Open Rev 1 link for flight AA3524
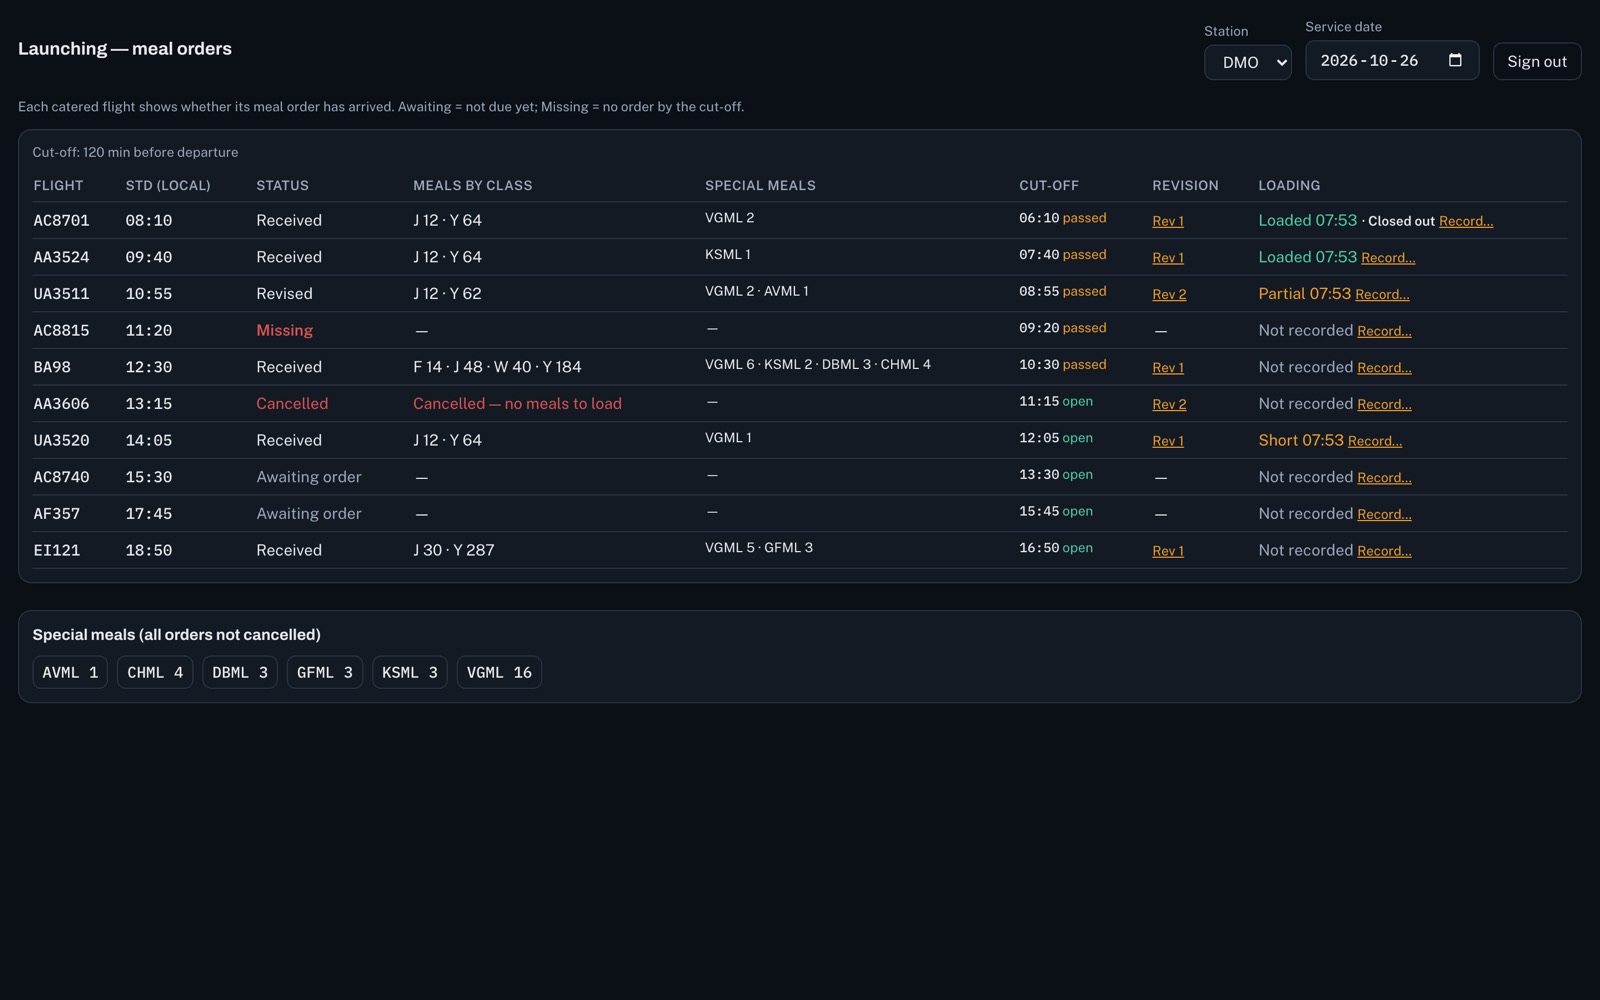This screenshot has height=1000, width=1600. click(1168, 258)
